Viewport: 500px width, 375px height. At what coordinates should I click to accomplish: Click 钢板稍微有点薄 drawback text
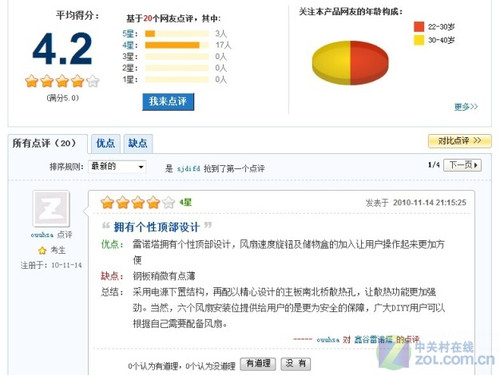click(x=164, y=276)
